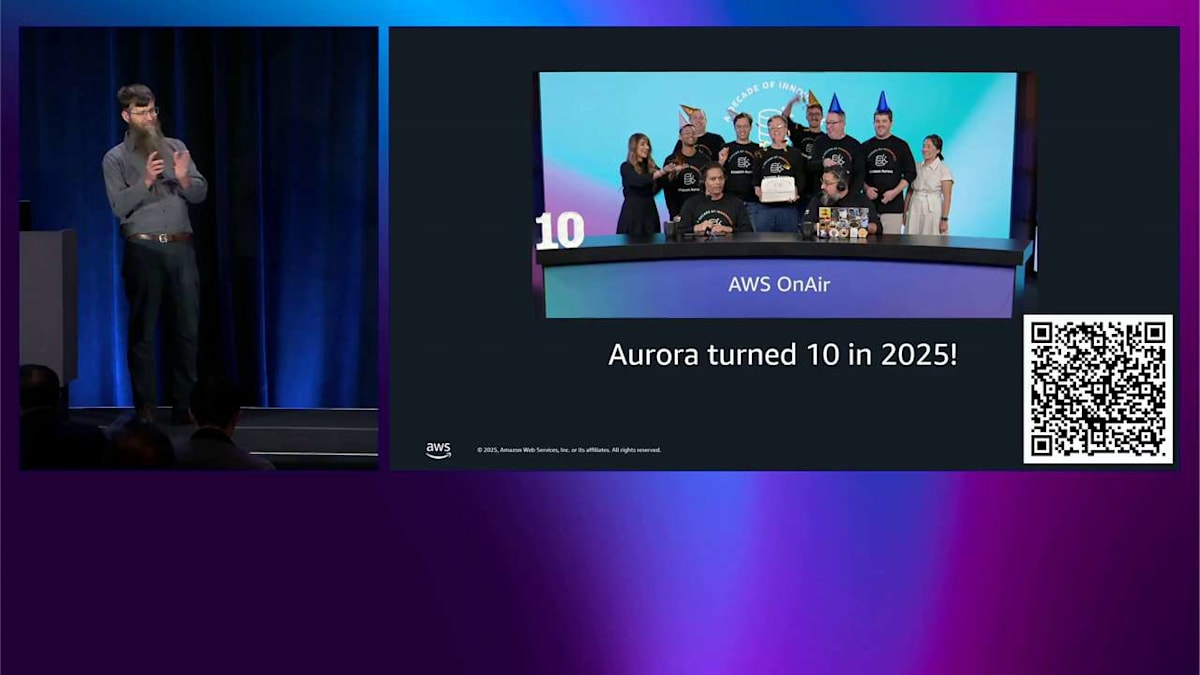The image size is (1200, 675).
Task: Select the 'Aurora turned 10 in 2025!' caption
Action: (x=783, y=355)
